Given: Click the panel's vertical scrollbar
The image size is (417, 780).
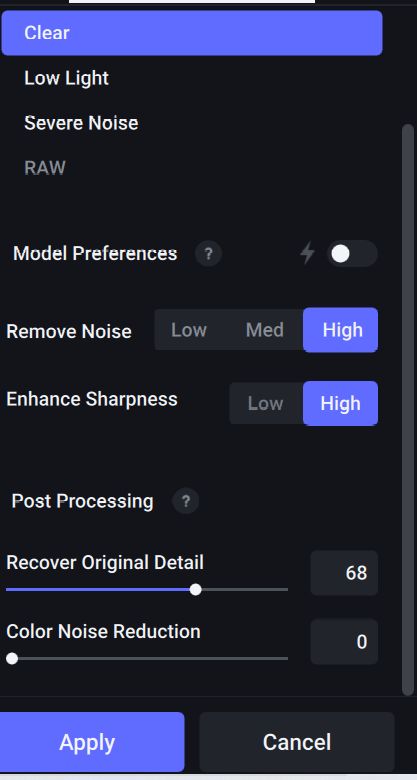Looking at the screenshot, I should [x=408, y=409].
